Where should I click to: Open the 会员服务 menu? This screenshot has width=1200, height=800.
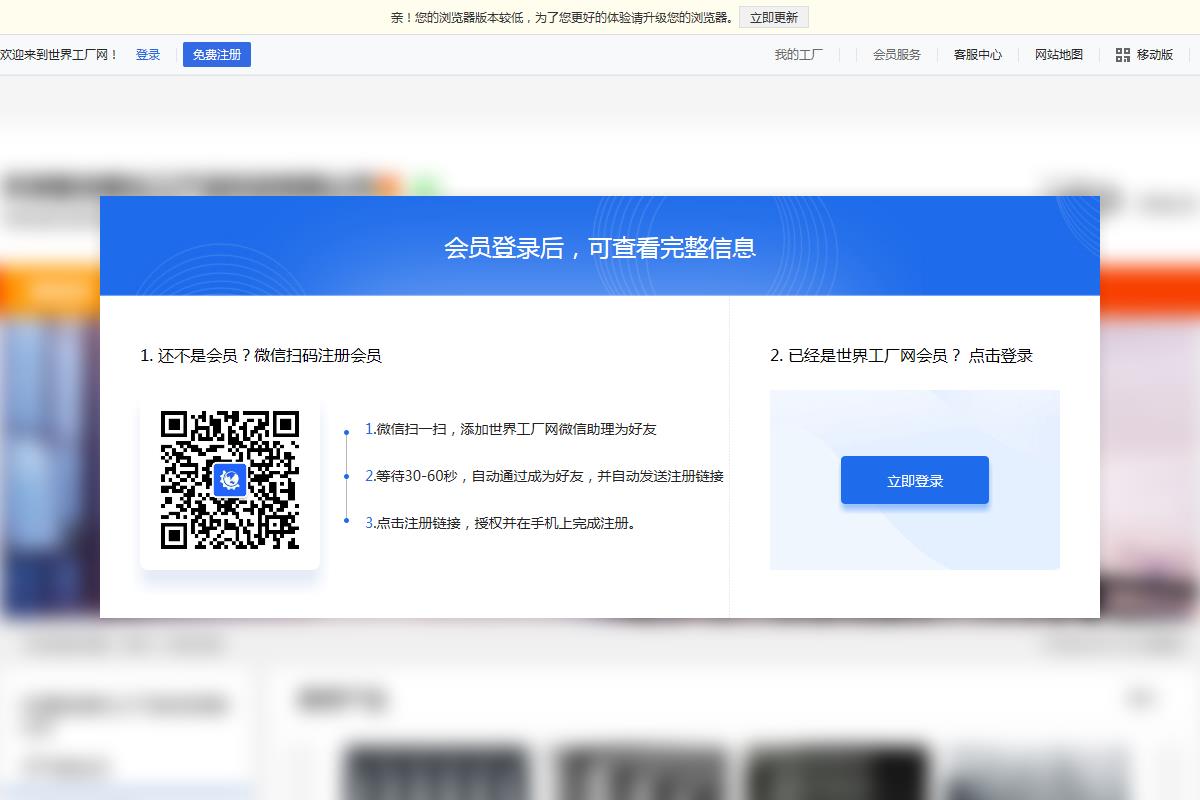click(x=897, y=55)
